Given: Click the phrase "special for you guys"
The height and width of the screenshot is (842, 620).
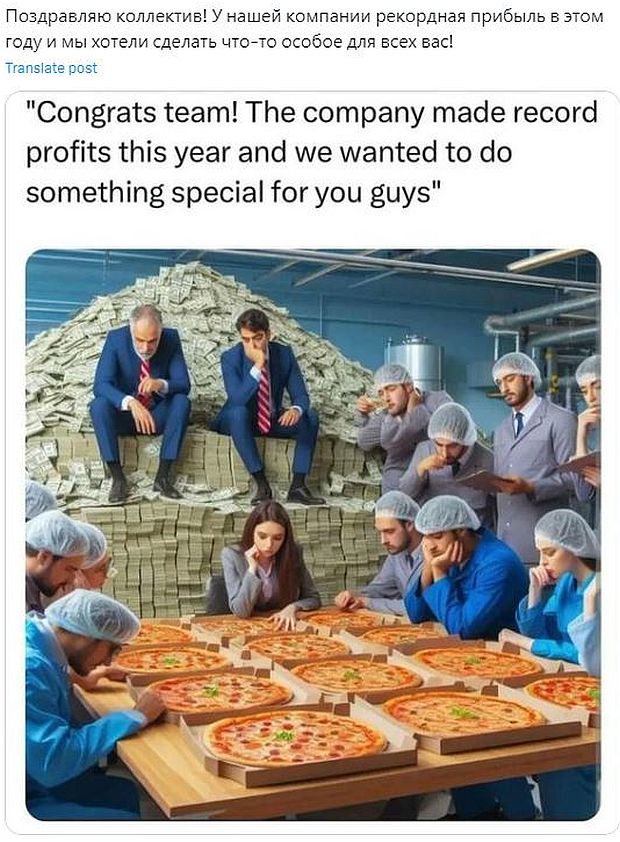Looking at the screenshot, I should click(301, 193).
